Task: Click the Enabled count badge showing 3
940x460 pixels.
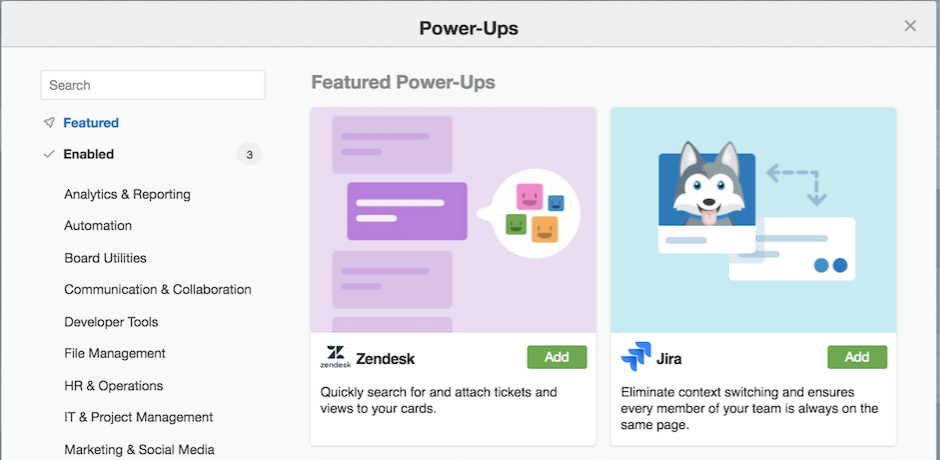Action: 249,154
